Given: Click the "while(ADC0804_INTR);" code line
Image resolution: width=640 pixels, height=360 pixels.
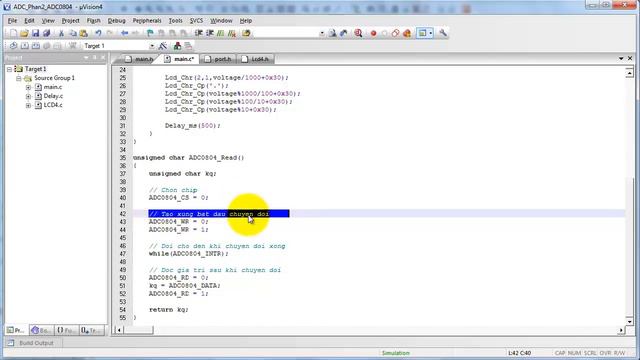Looking at the screenshot, I should coord(189,254).
